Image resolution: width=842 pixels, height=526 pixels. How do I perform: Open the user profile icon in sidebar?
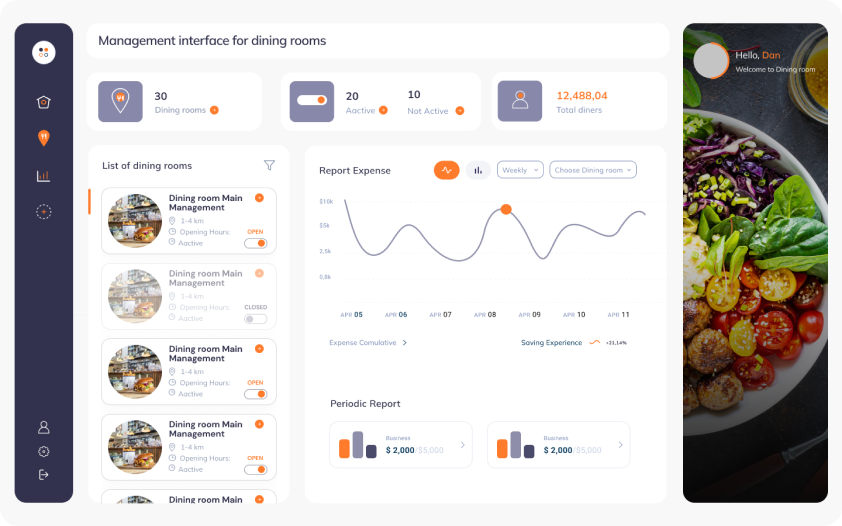tap(43, 427)
